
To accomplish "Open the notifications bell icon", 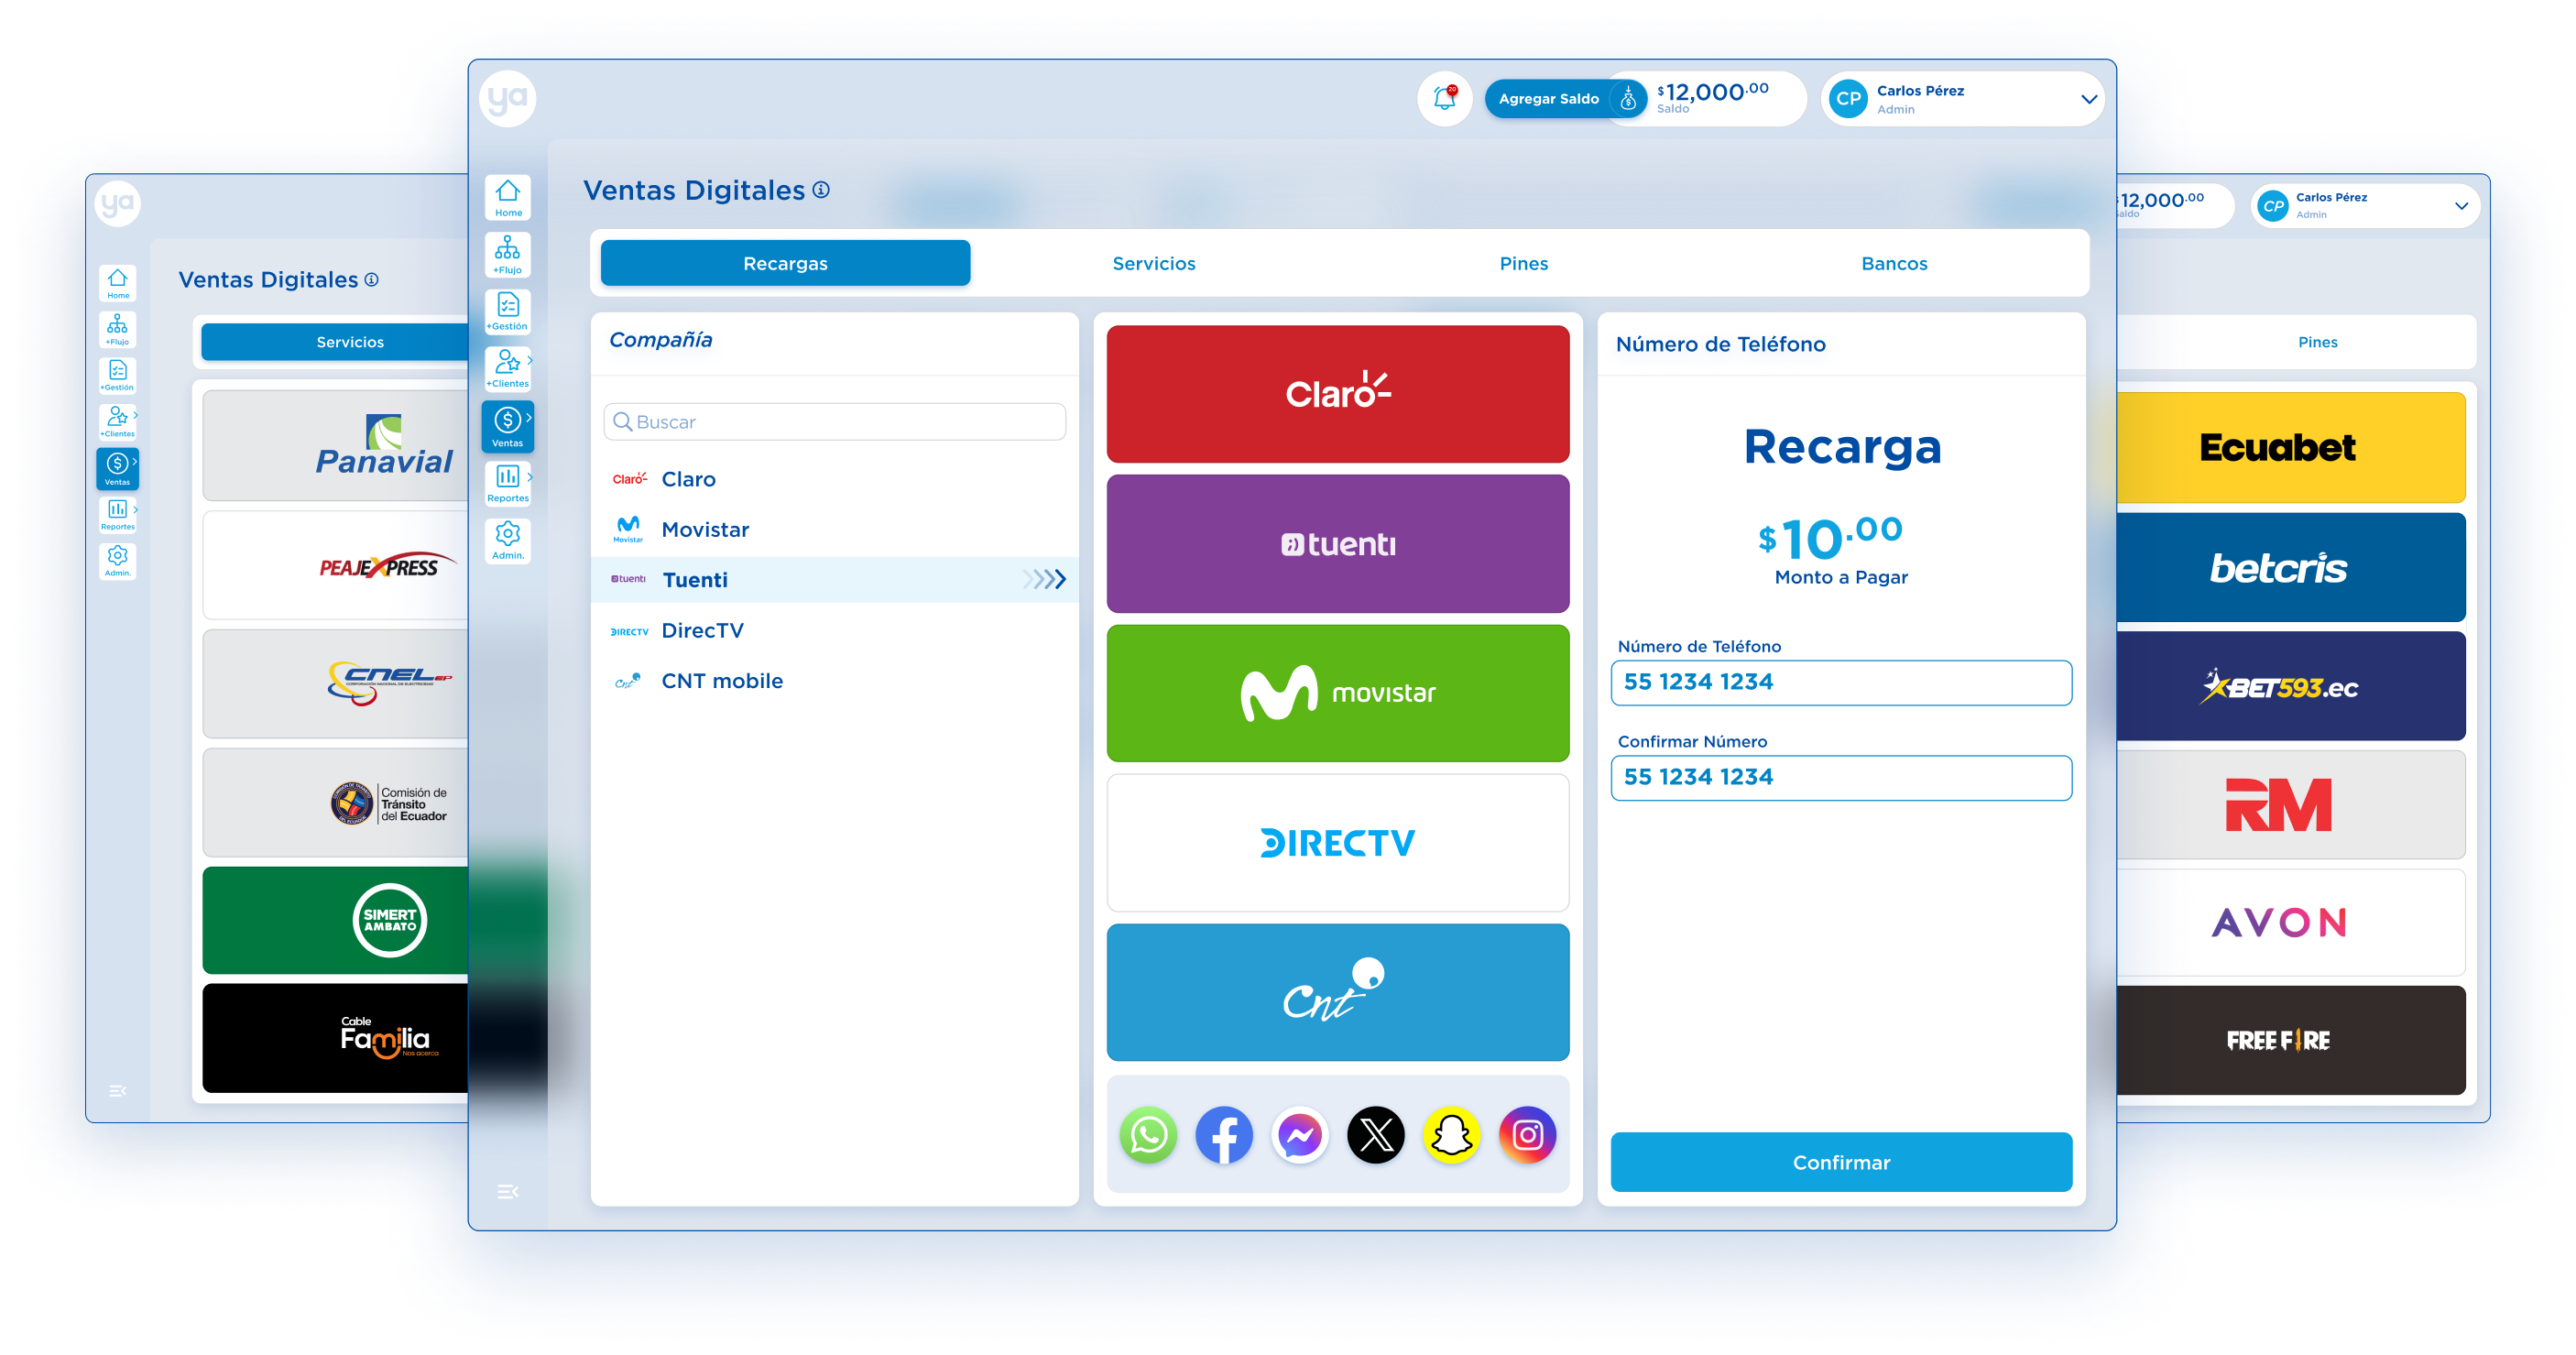I will tap(1444, 98).
